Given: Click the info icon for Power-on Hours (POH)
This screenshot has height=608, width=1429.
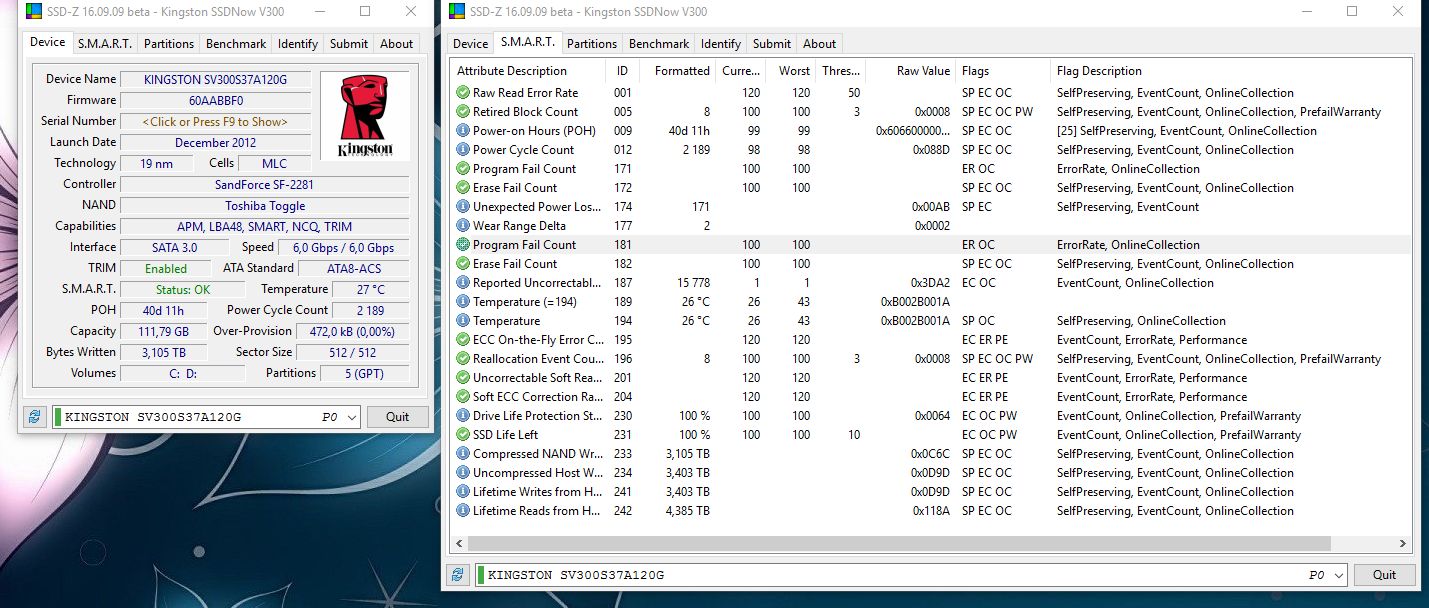Looking at the screenshot, I should [x=463, y=131].
